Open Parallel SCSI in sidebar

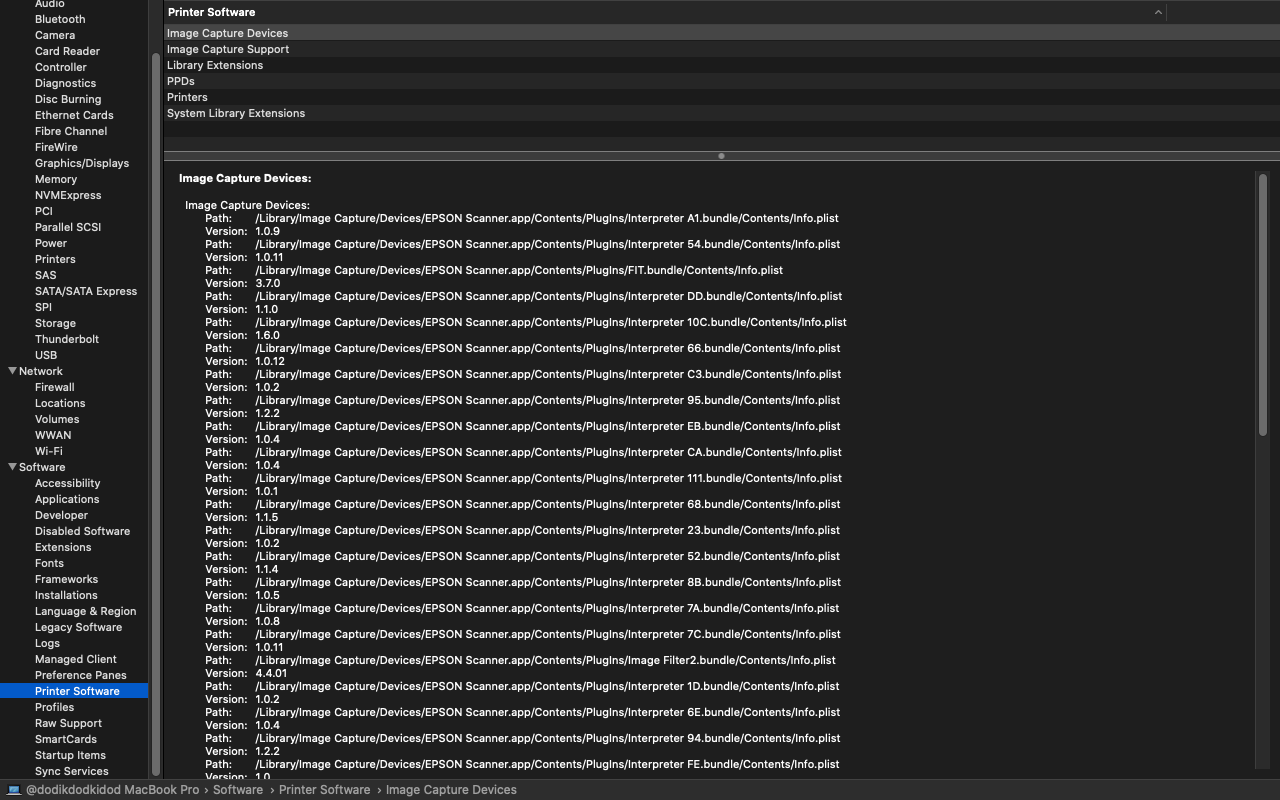(68, 227)
